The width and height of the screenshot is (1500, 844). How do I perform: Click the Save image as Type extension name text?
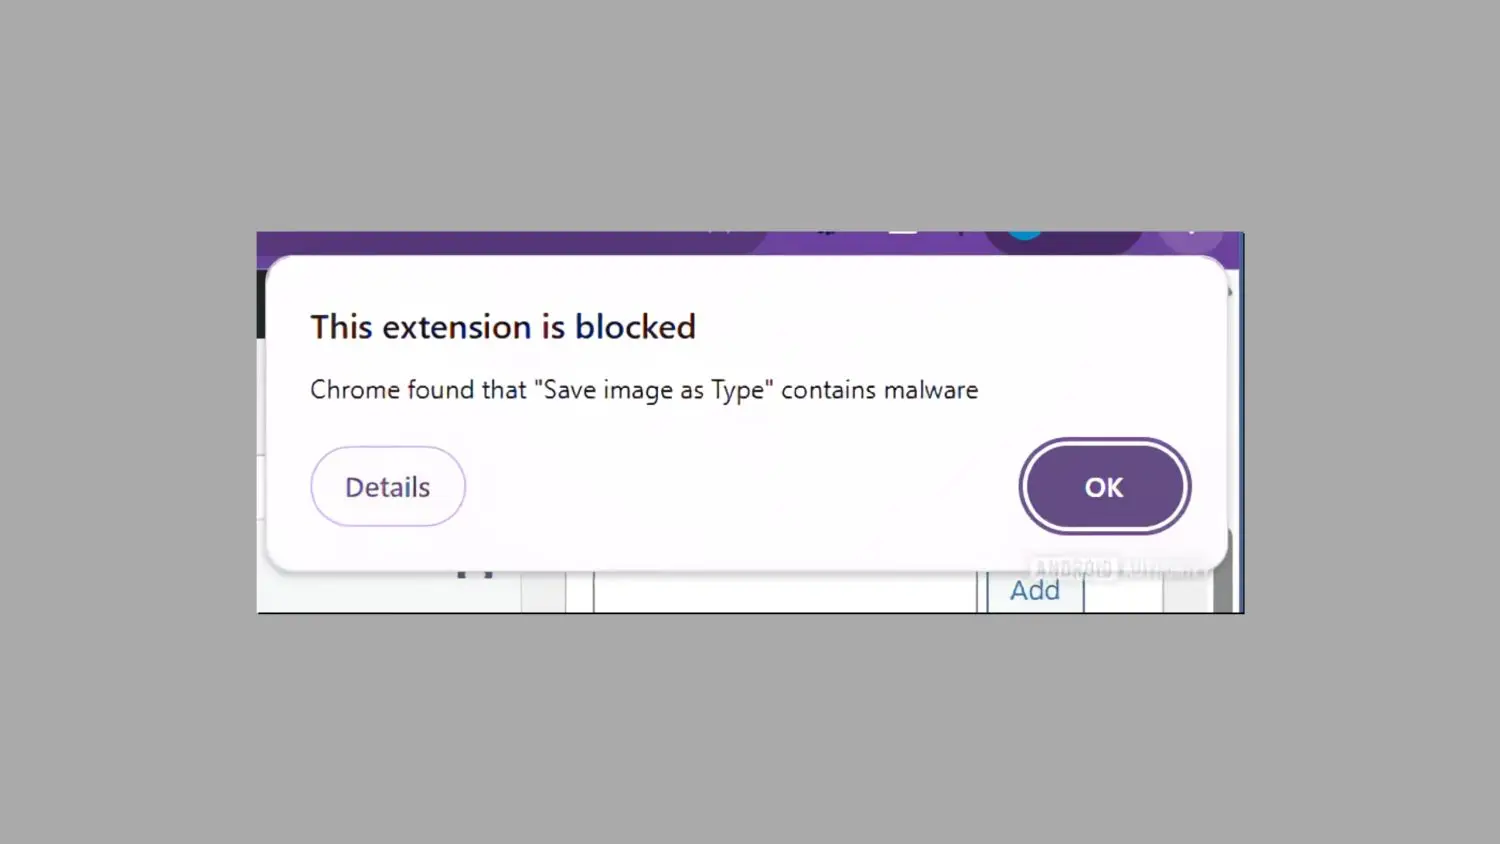(x=655, y=390)
